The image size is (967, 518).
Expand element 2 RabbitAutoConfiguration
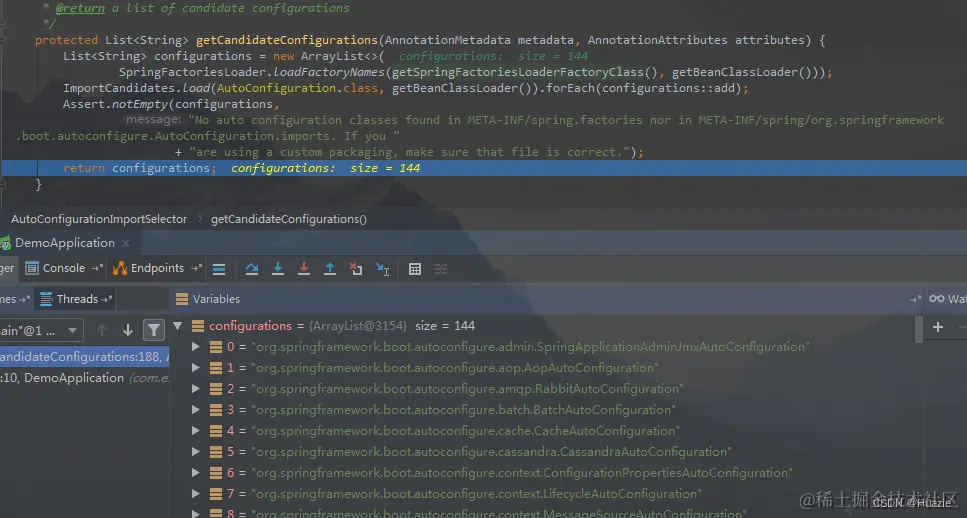click(195, 389)
